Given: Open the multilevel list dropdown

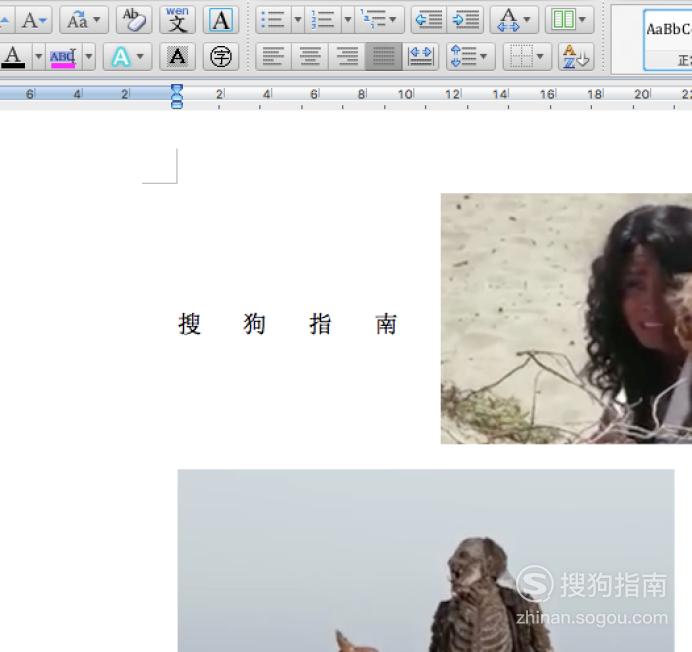Looking at the screenshot, I should click(x=379, y=20).
